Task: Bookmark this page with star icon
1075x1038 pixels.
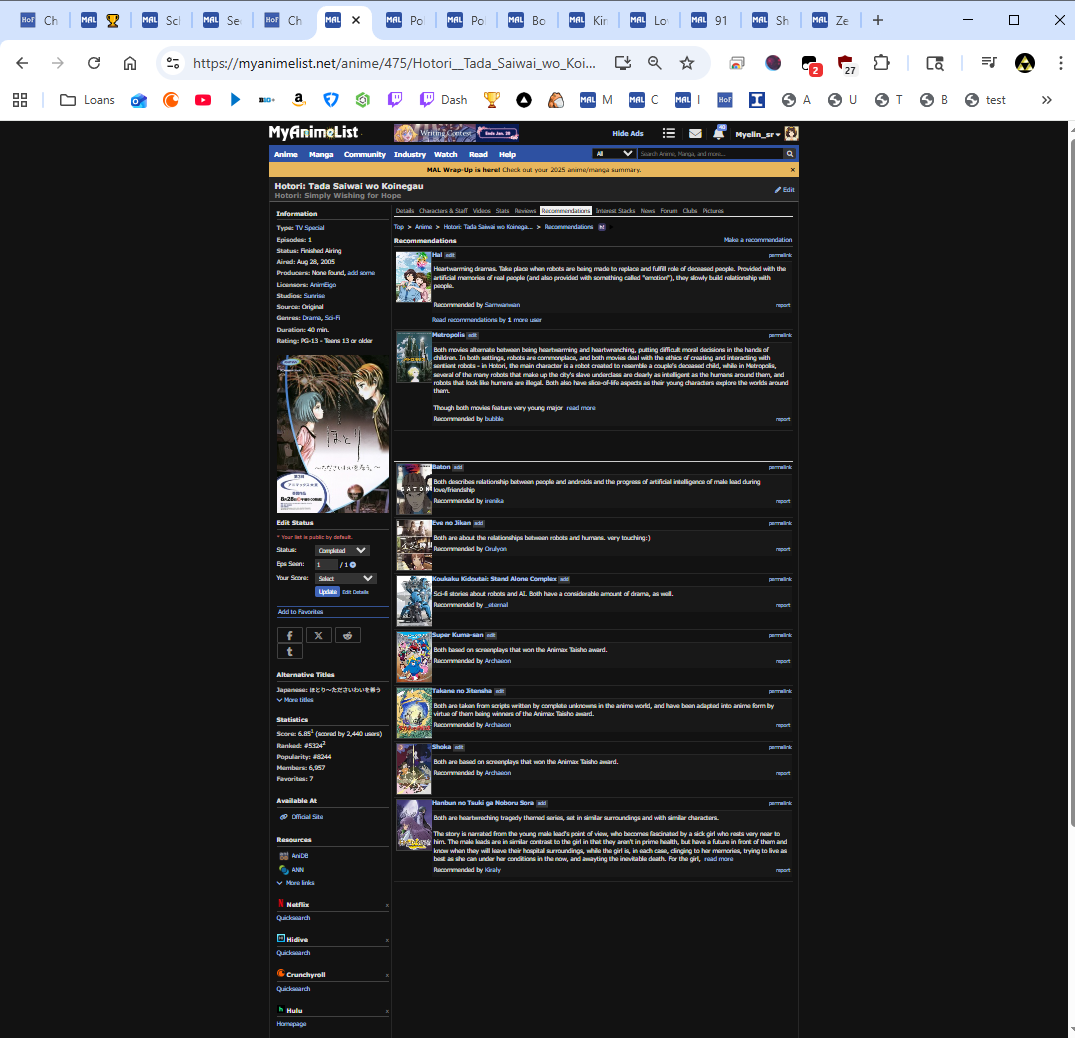Action: click(x=686, y=63)
